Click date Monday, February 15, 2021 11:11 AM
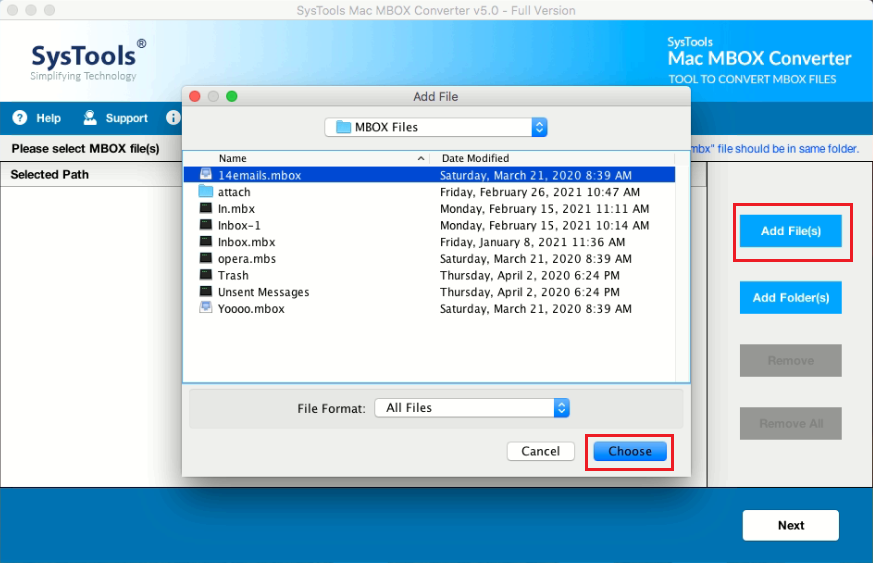Screen dimensions: 873x563 click(x=544, y=209)
